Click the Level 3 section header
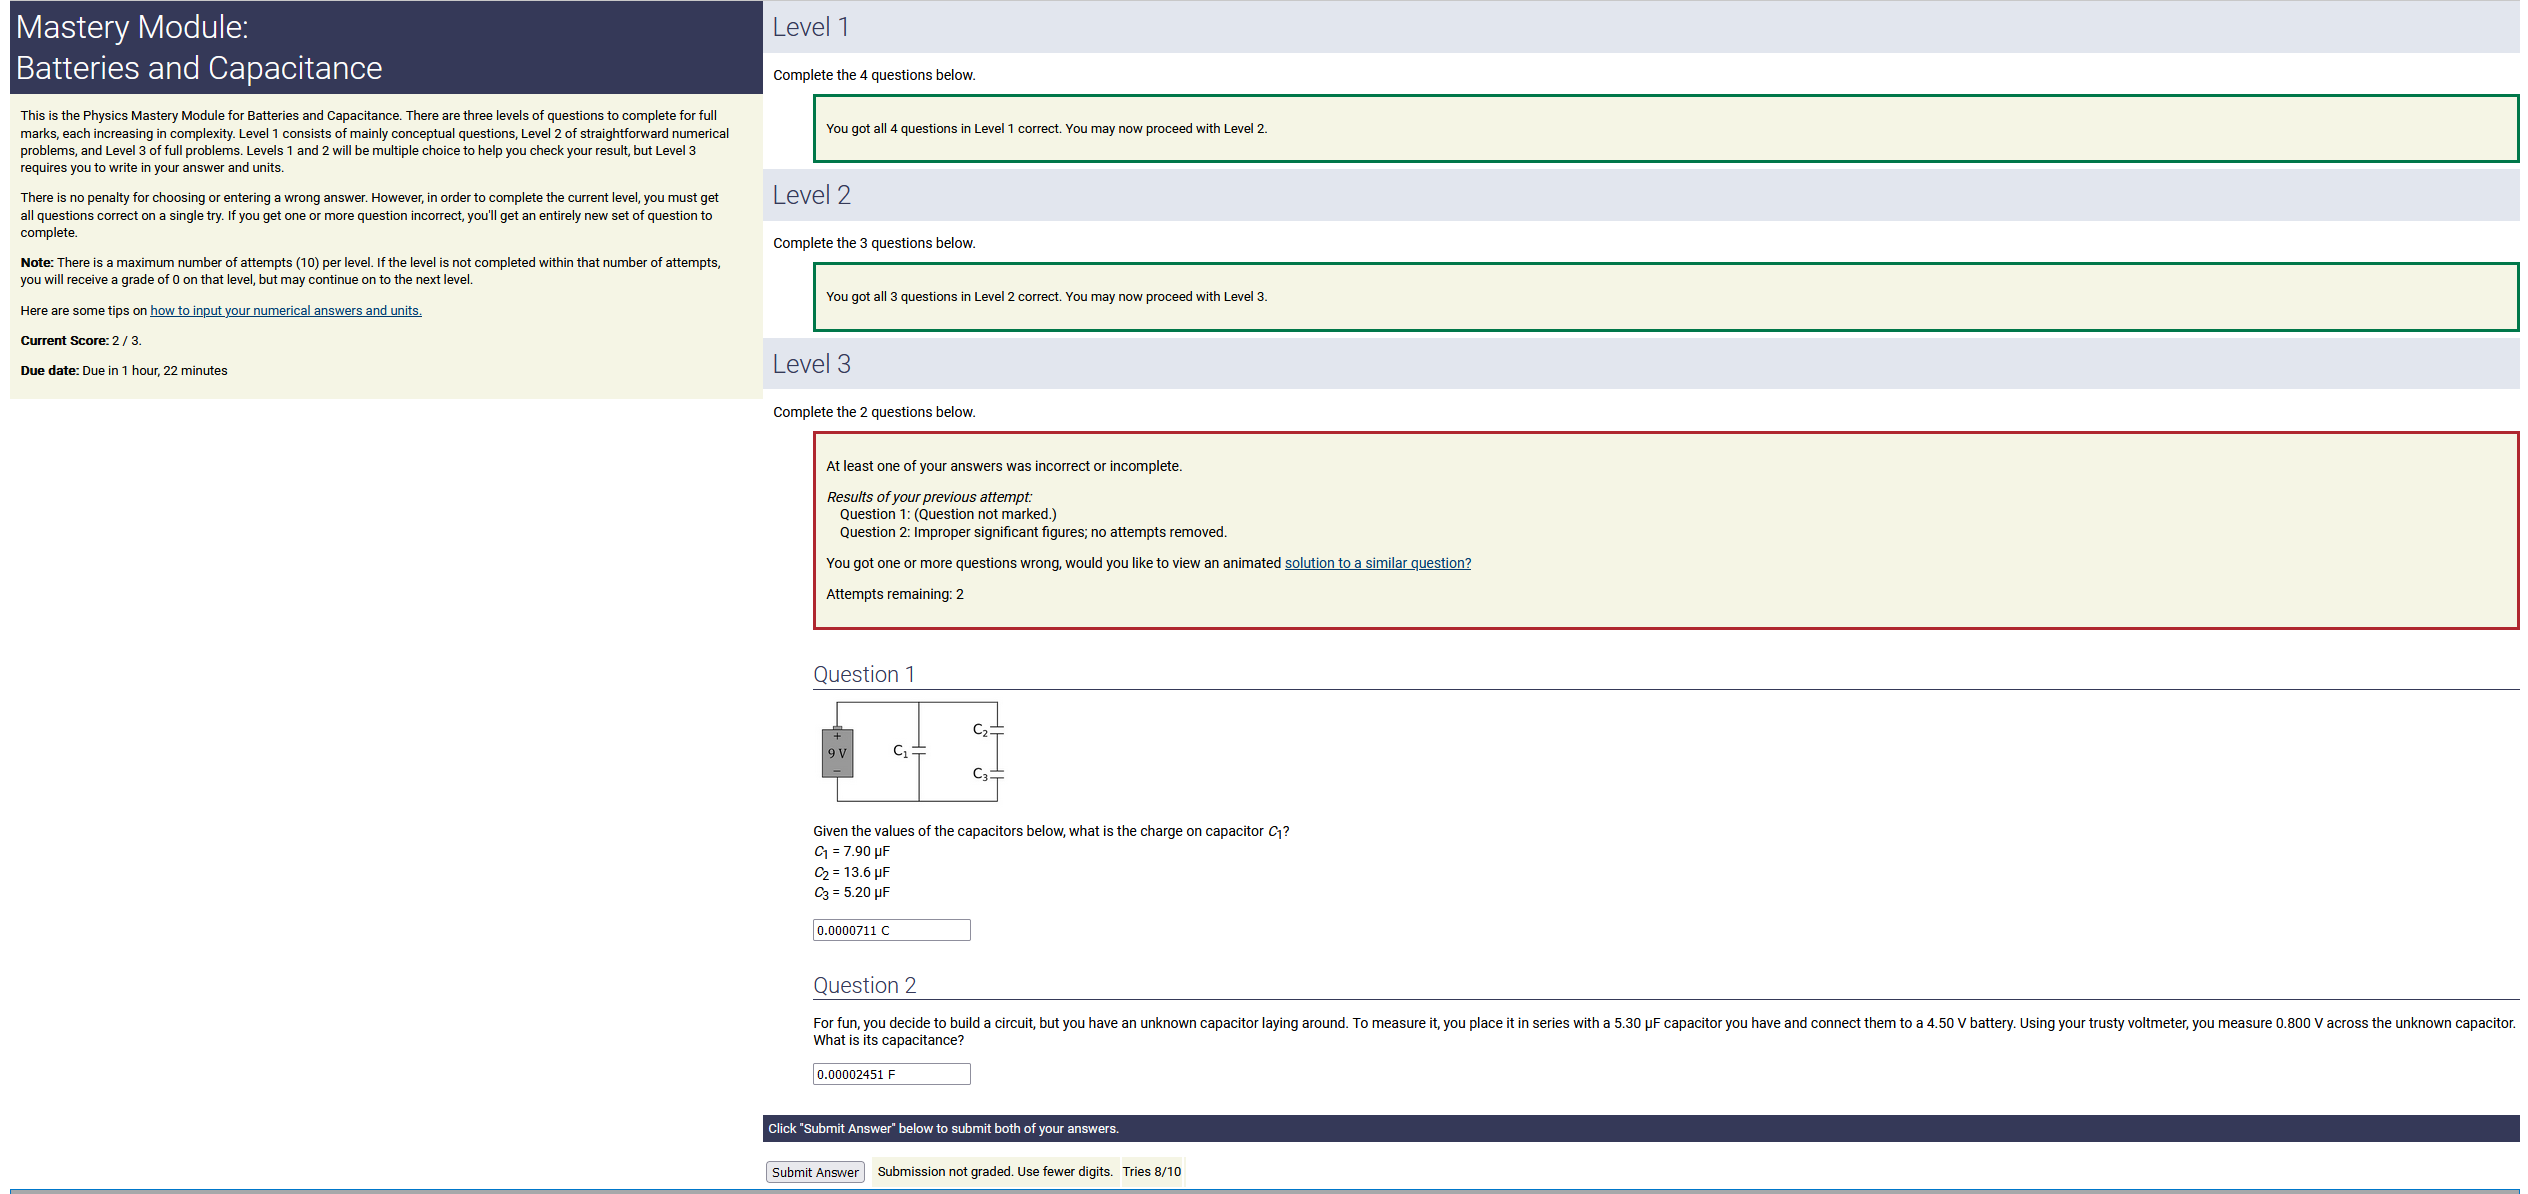 tap(811, 364)
